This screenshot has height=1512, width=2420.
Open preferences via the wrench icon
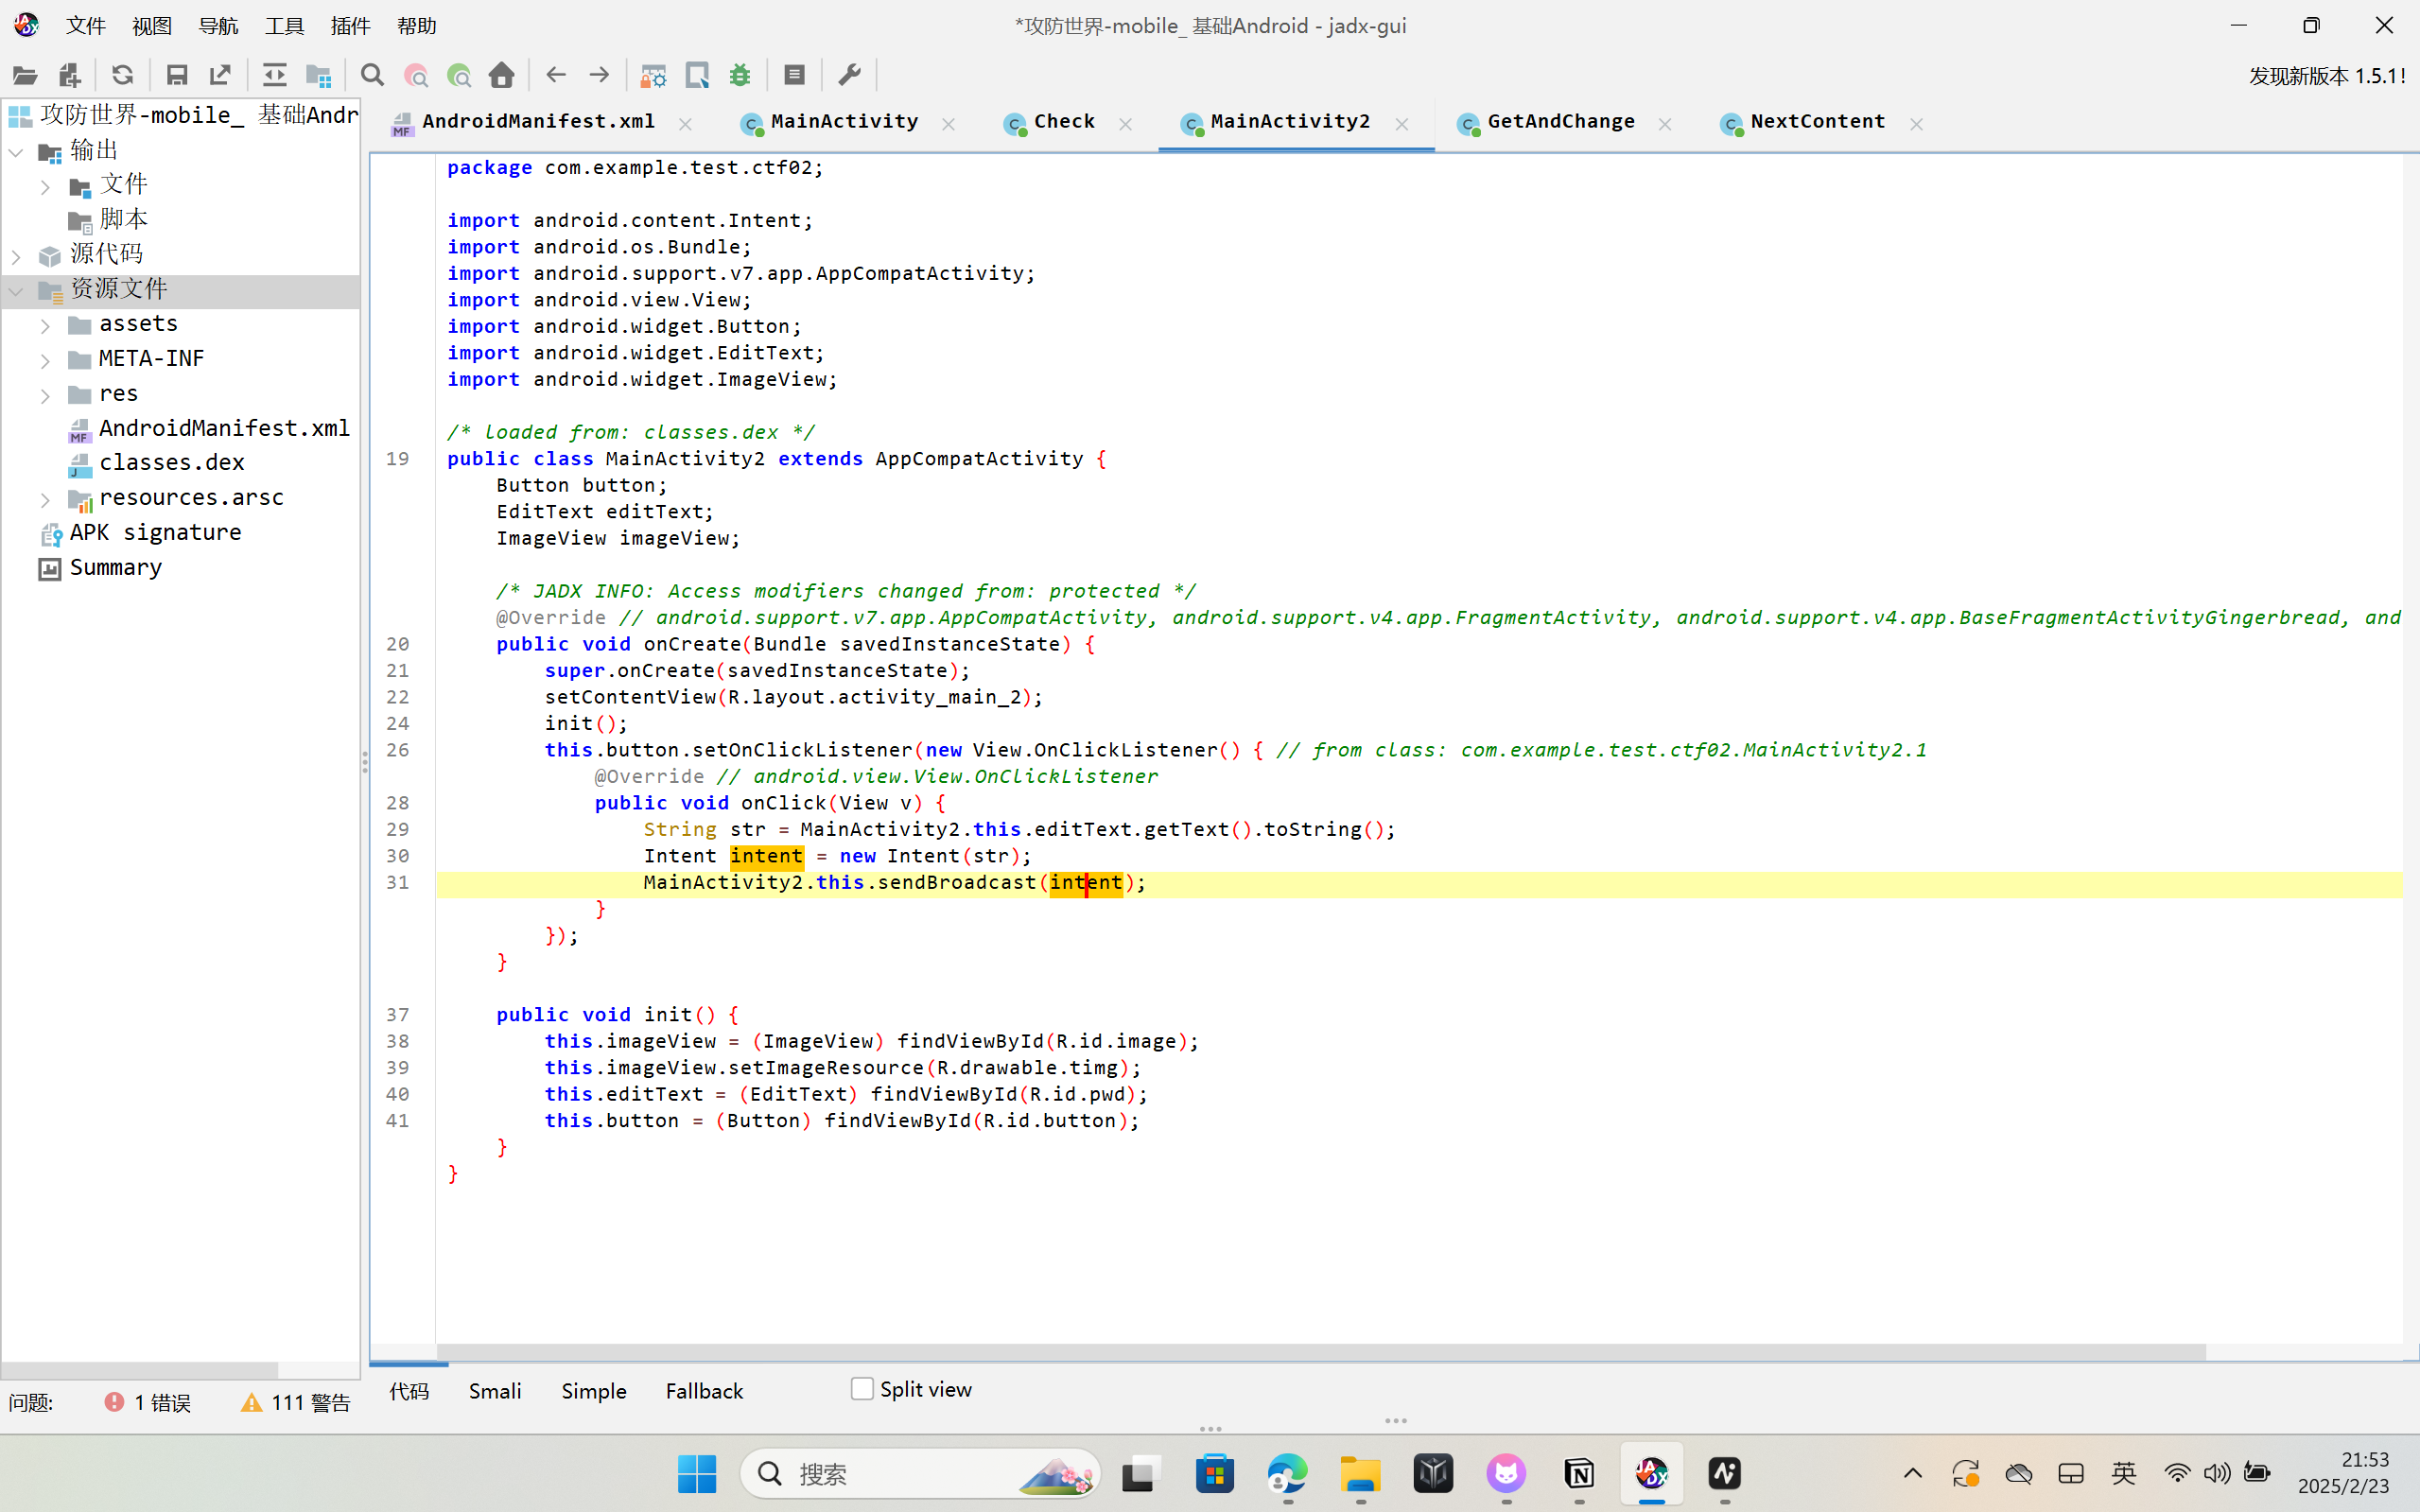tap(849, 75)
